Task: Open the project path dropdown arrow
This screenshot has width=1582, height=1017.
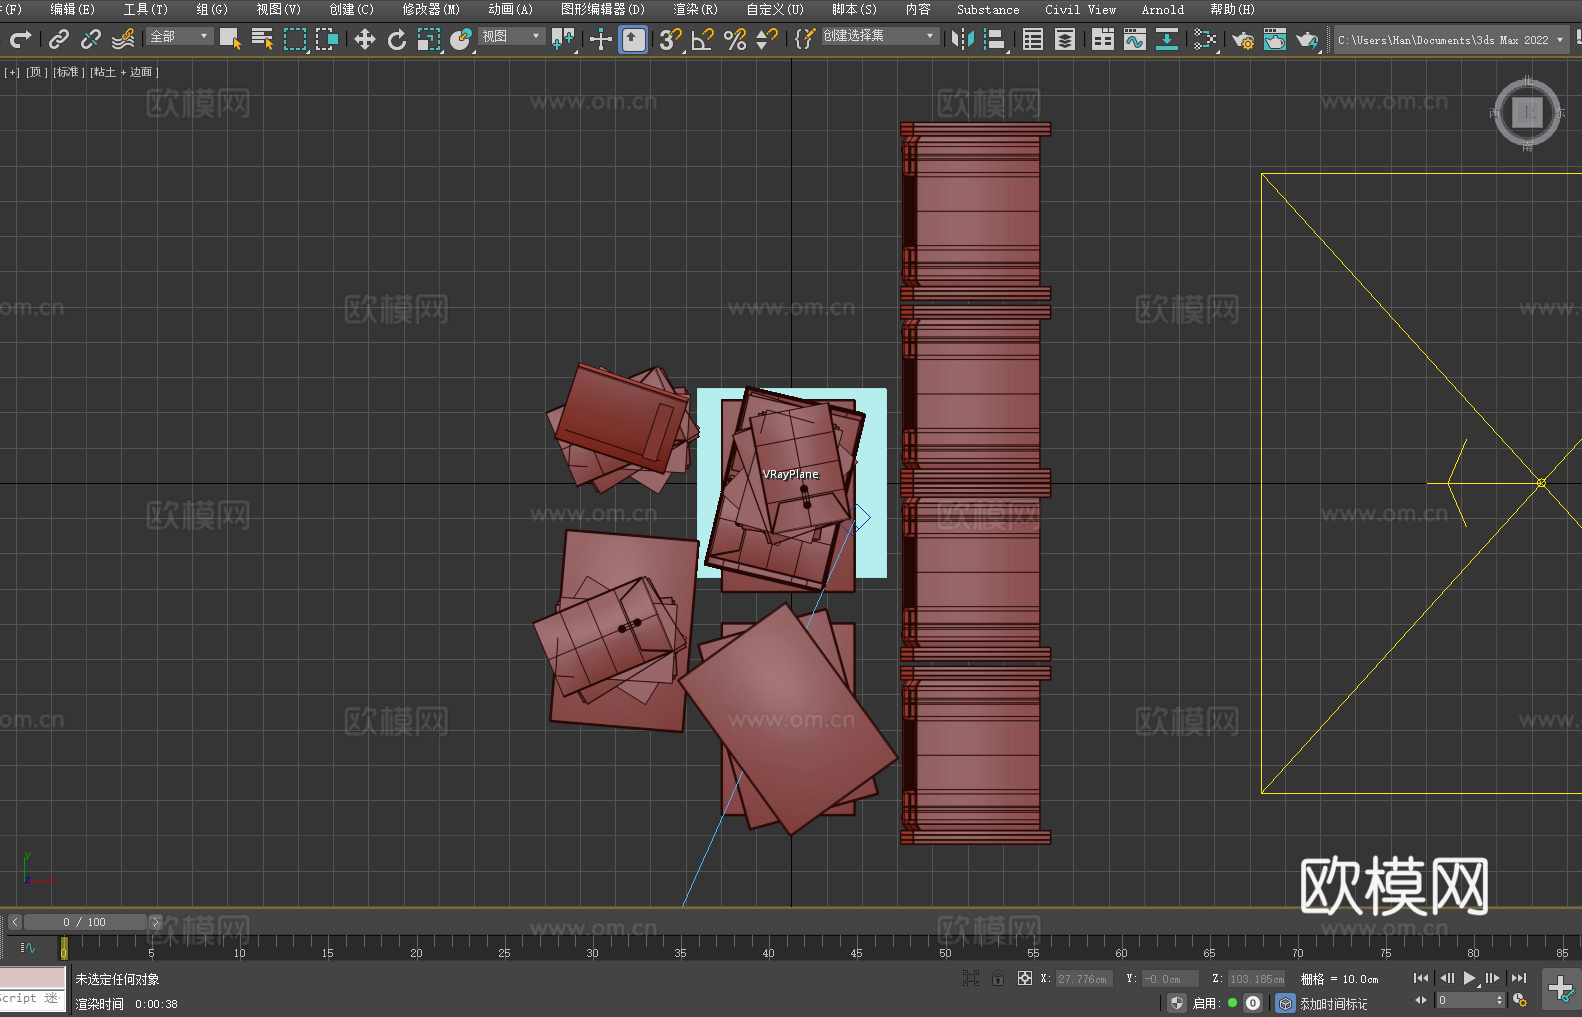Action: coord(1559,40)
